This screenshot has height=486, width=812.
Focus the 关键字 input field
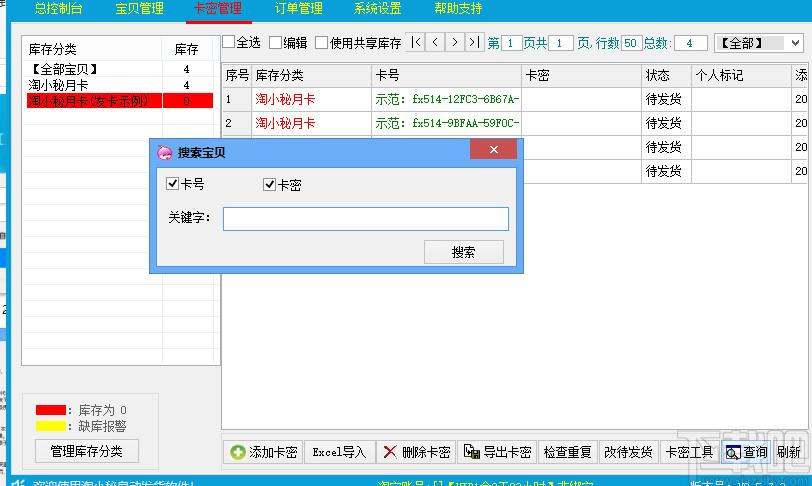(x=366, y=219)
